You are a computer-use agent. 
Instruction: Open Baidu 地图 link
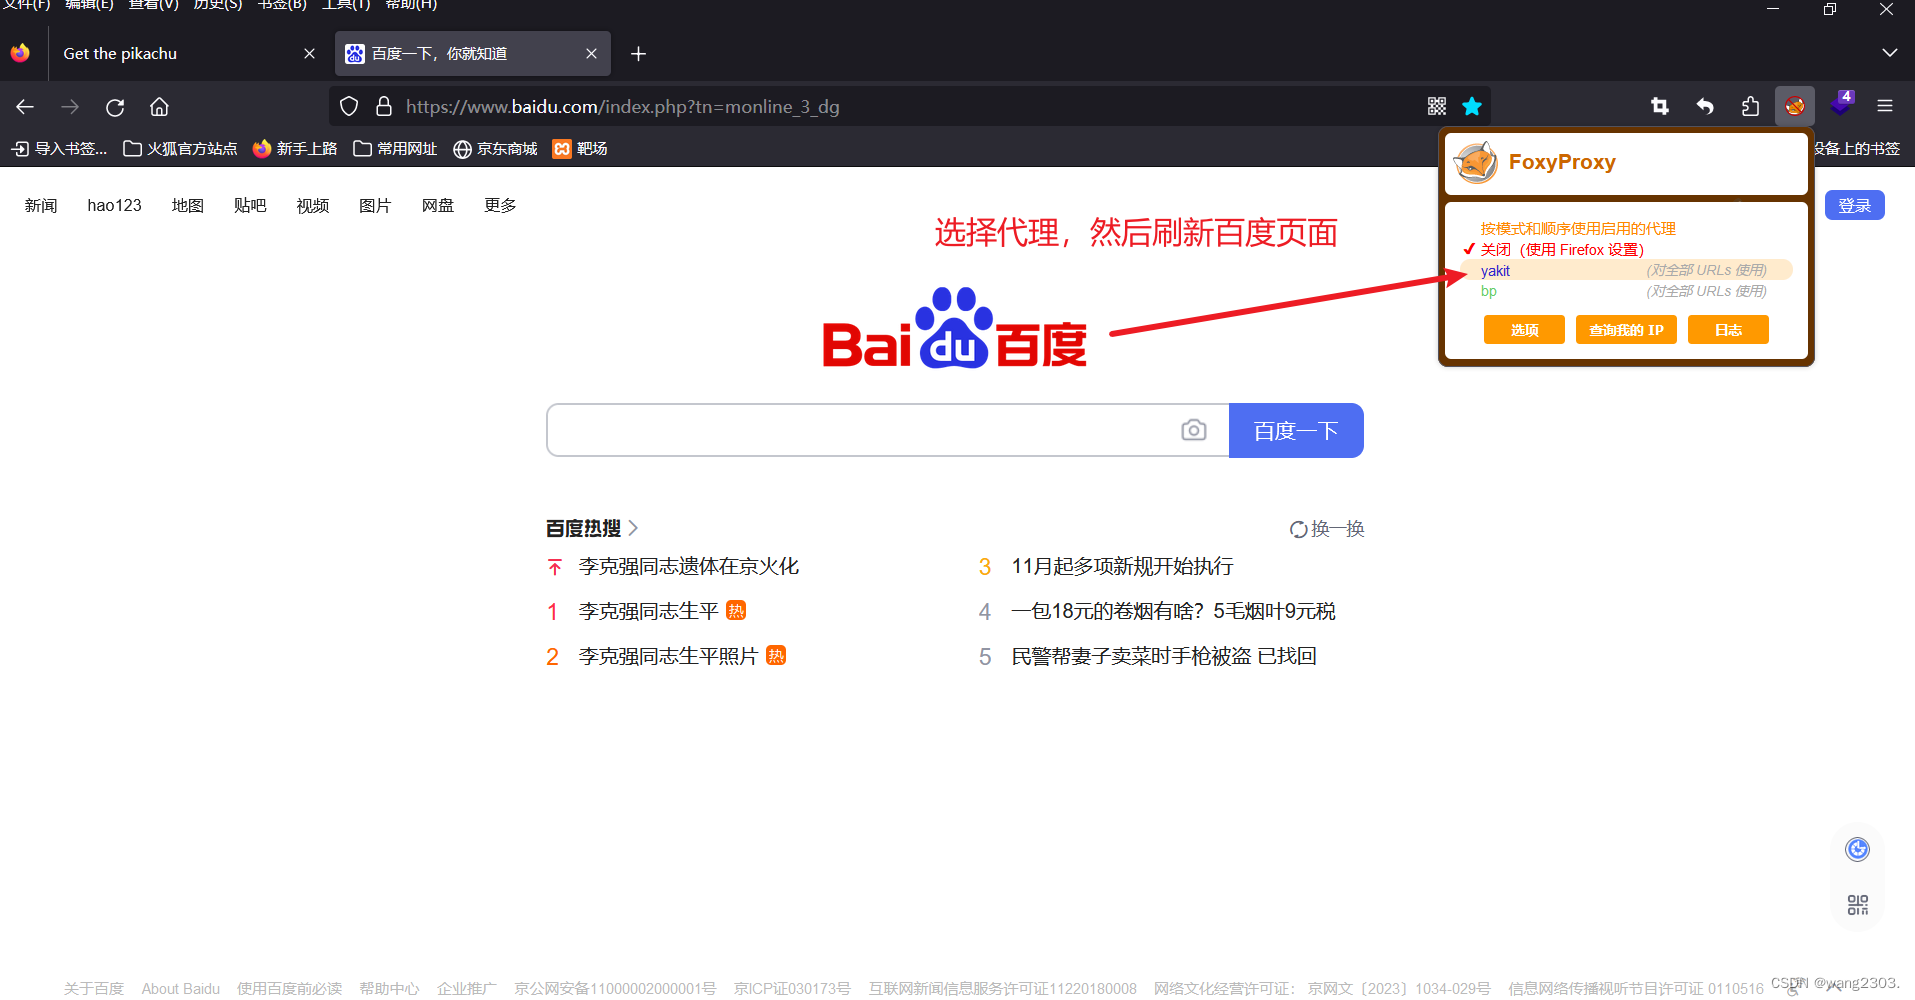click(188, 205)
